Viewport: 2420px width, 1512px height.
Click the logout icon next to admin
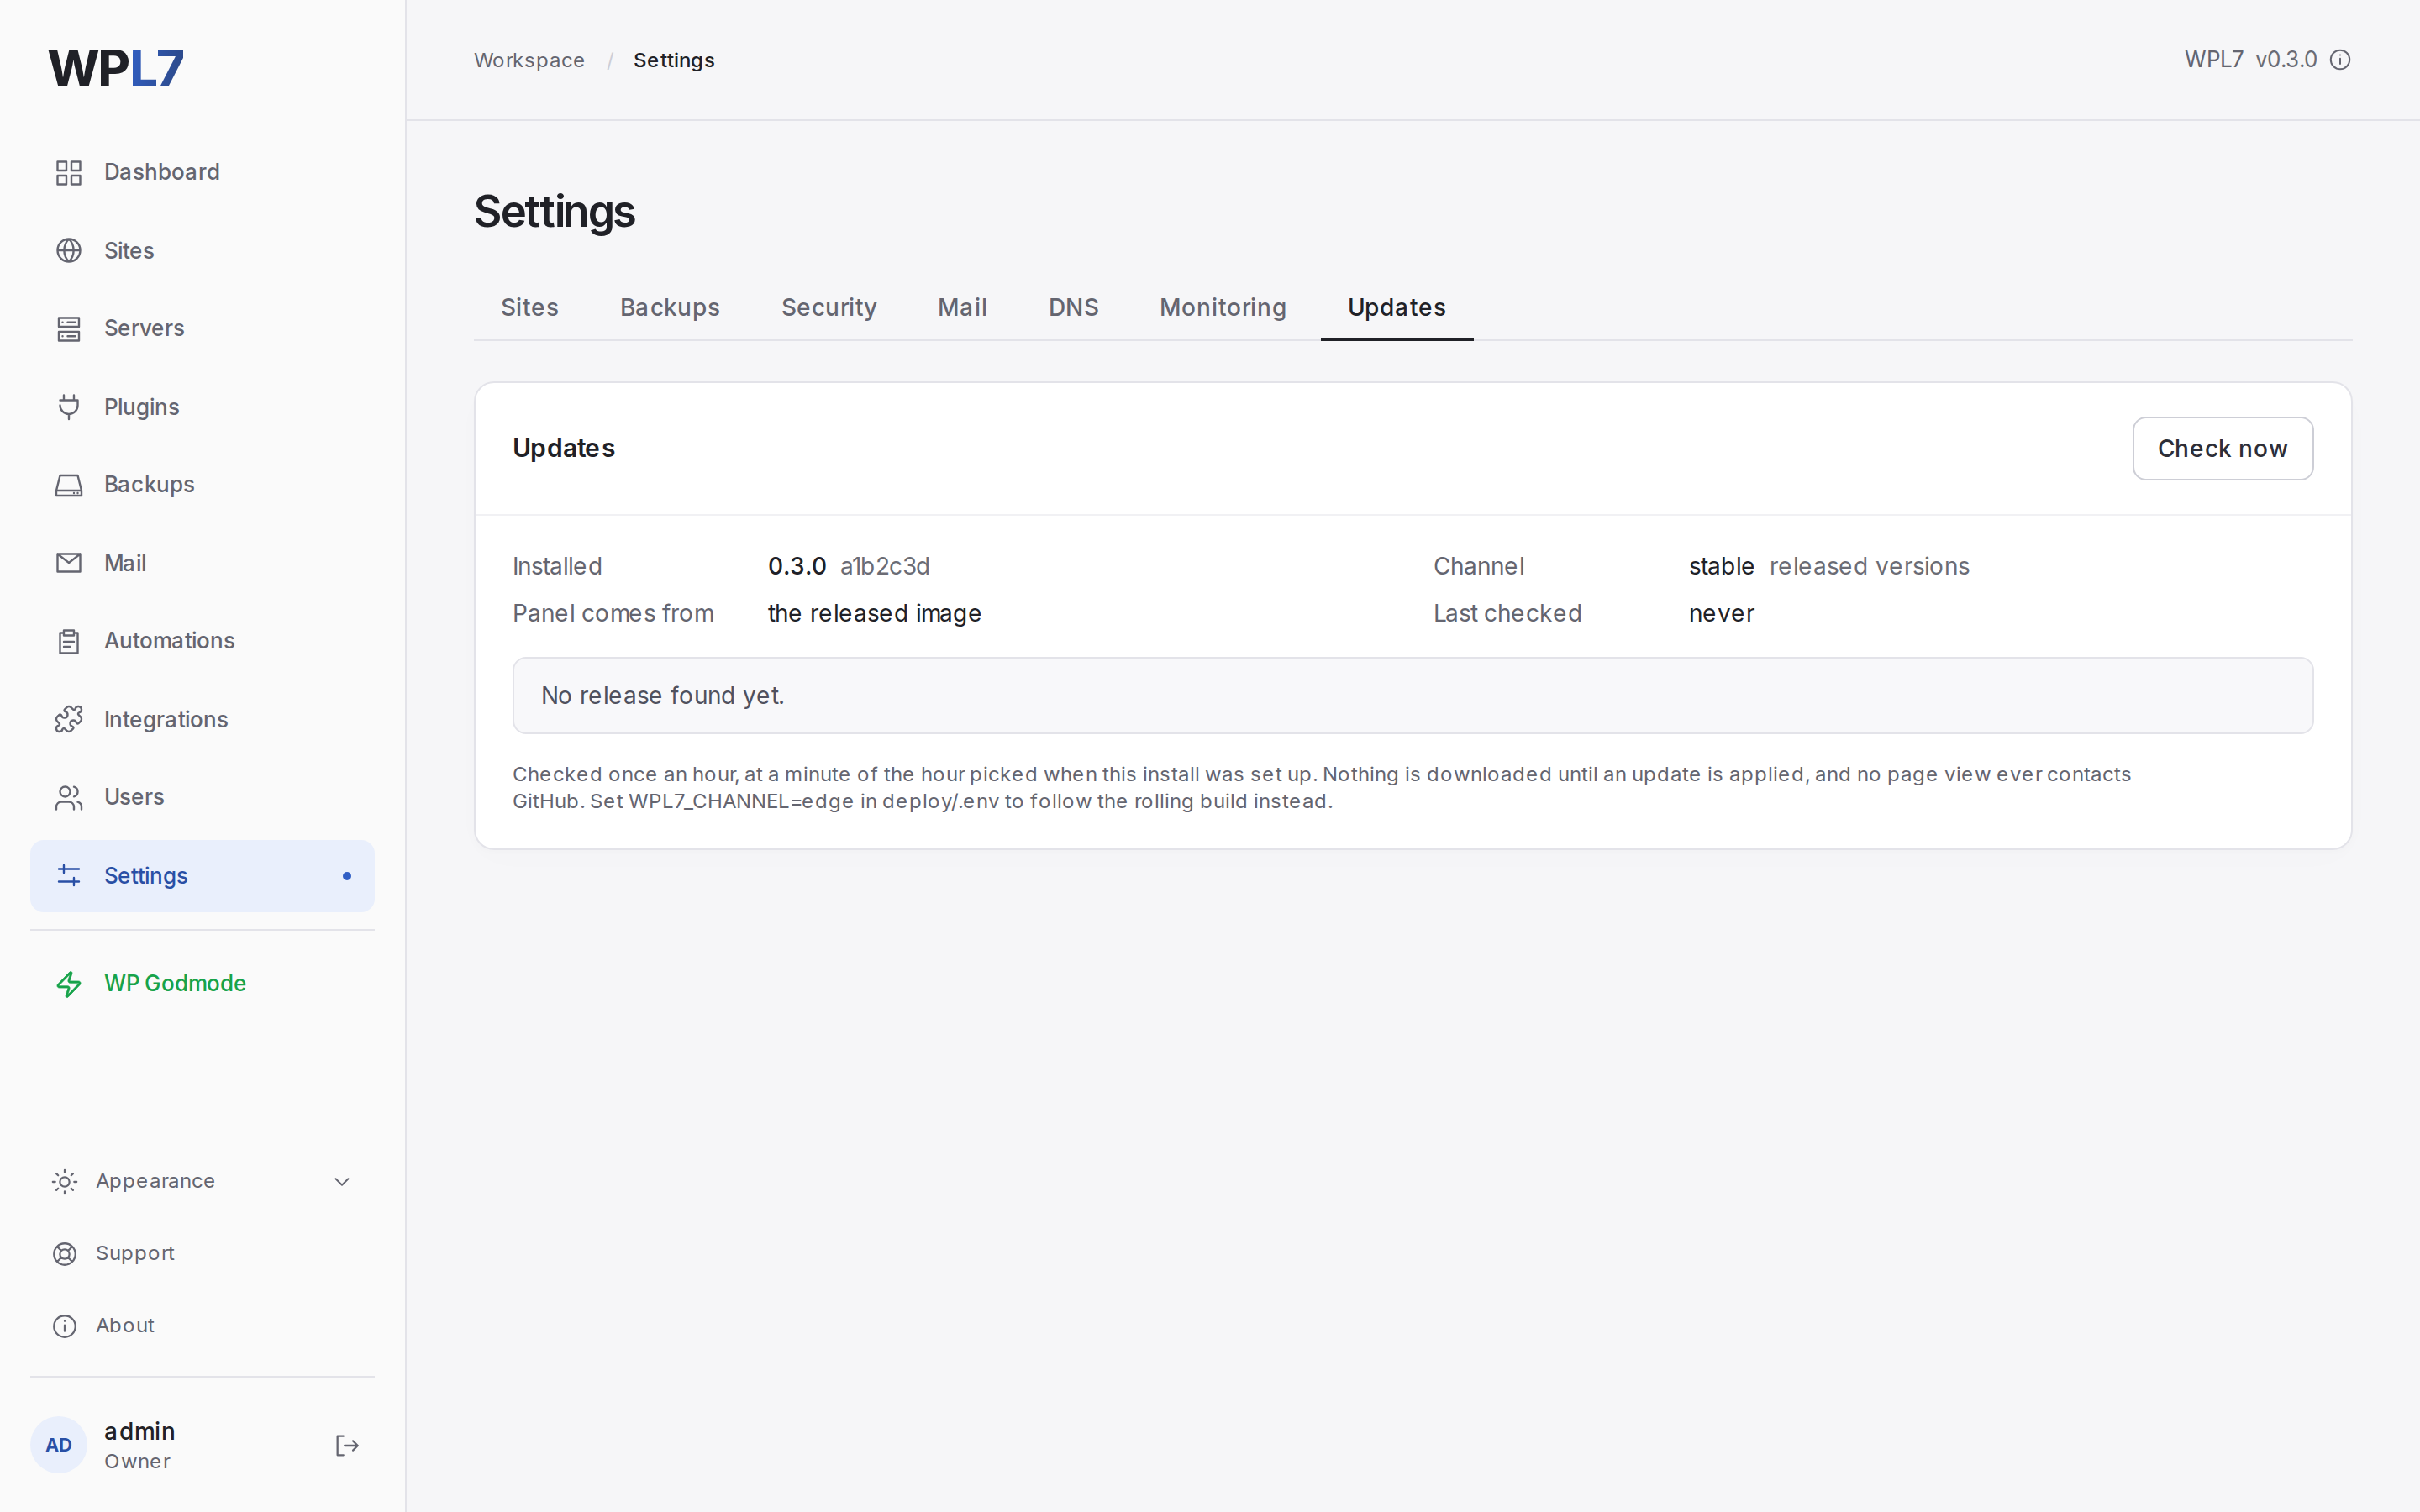point(347,1446)
